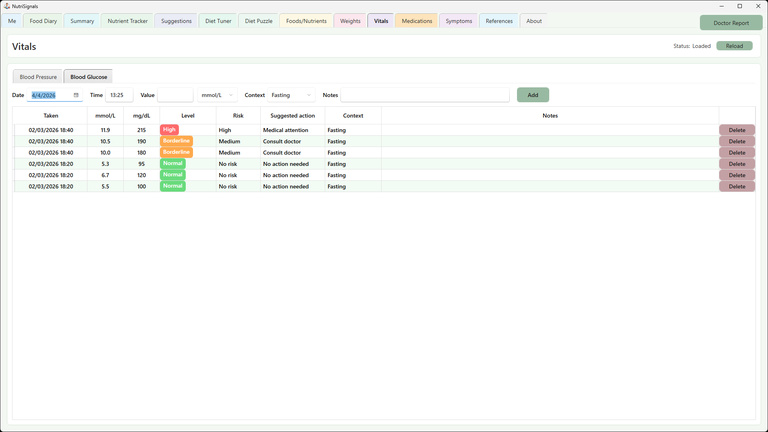Screen dimensions: 768x432
Task: Click the Taken column header
Action: click(x=50, y=116)
